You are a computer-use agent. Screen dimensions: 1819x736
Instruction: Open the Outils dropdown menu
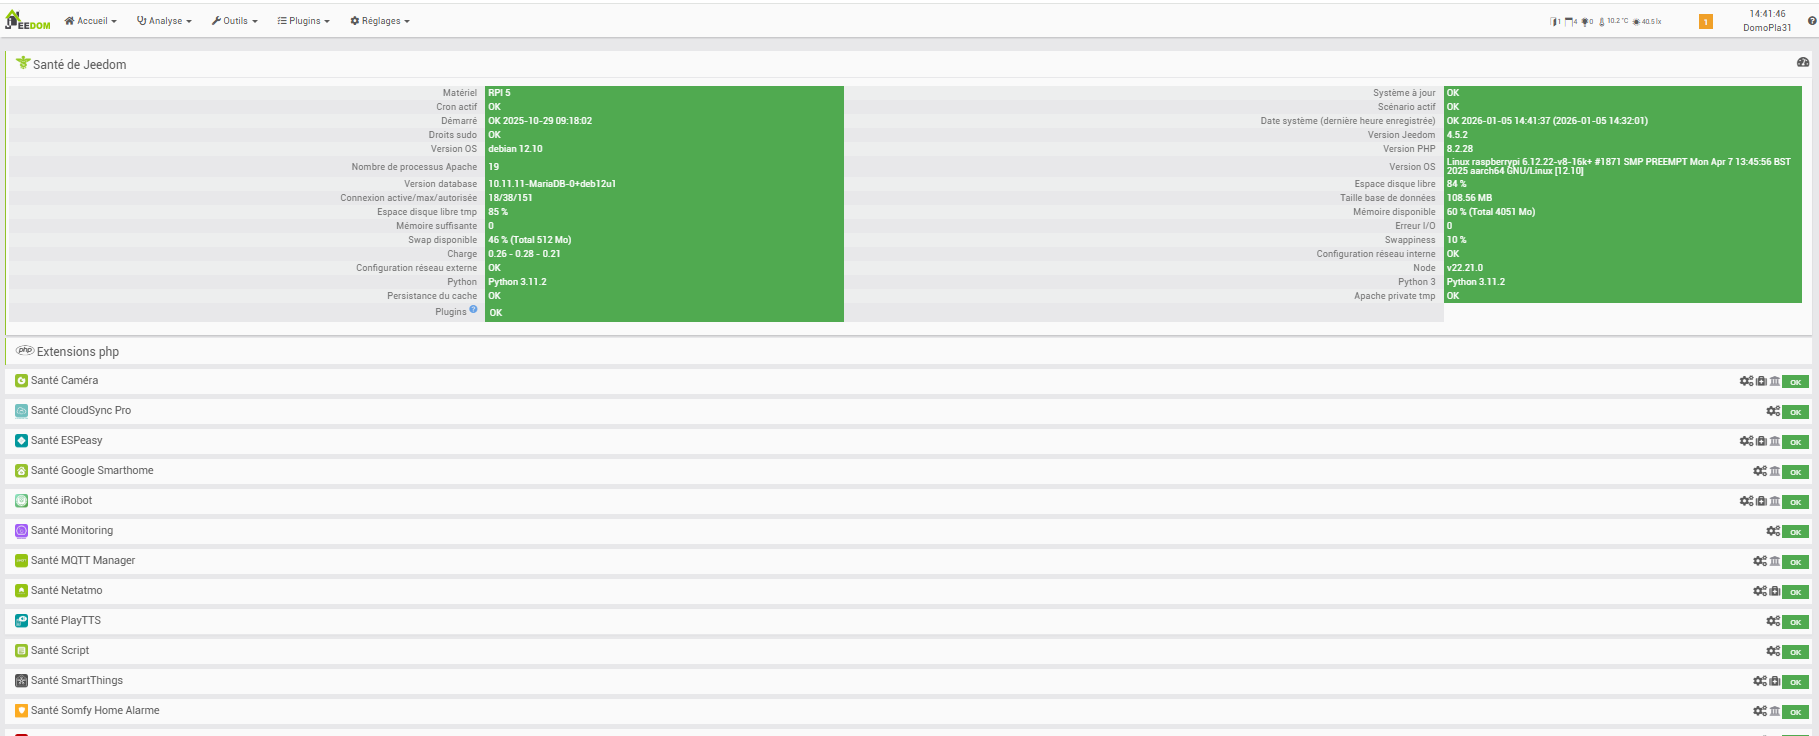point(235,21)
